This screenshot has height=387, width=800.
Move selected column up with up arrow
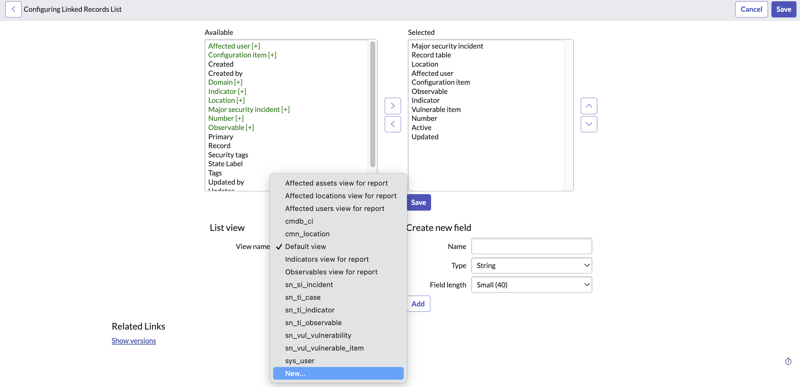click(589, 106)
